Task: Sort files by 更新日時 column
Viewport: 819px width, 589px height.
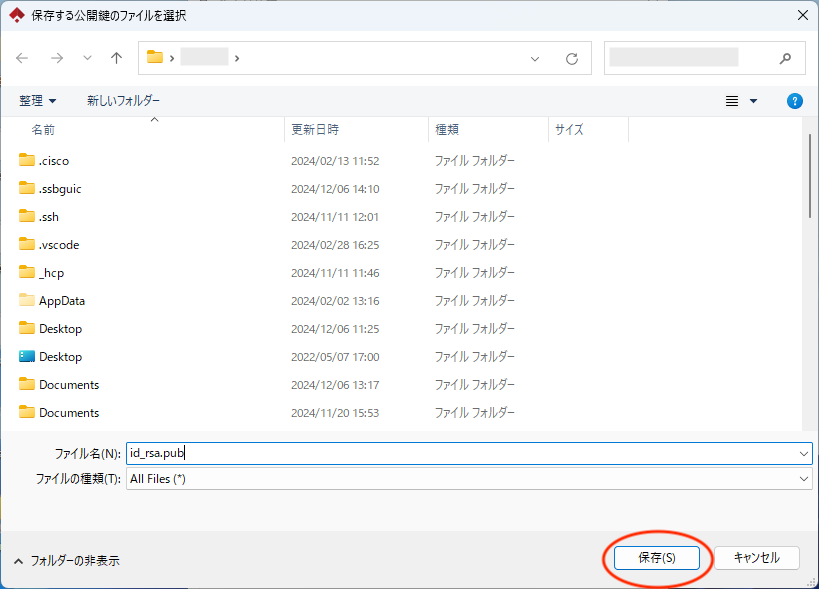Action: pyautogui.click(x=315, y=130)
